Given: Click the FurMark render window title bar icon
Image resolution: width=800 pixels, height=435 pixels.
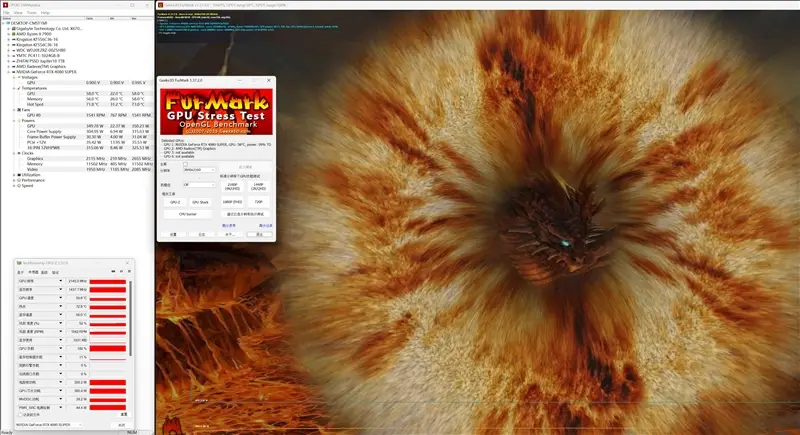Looking at the screenshot, I should point(161,5).
